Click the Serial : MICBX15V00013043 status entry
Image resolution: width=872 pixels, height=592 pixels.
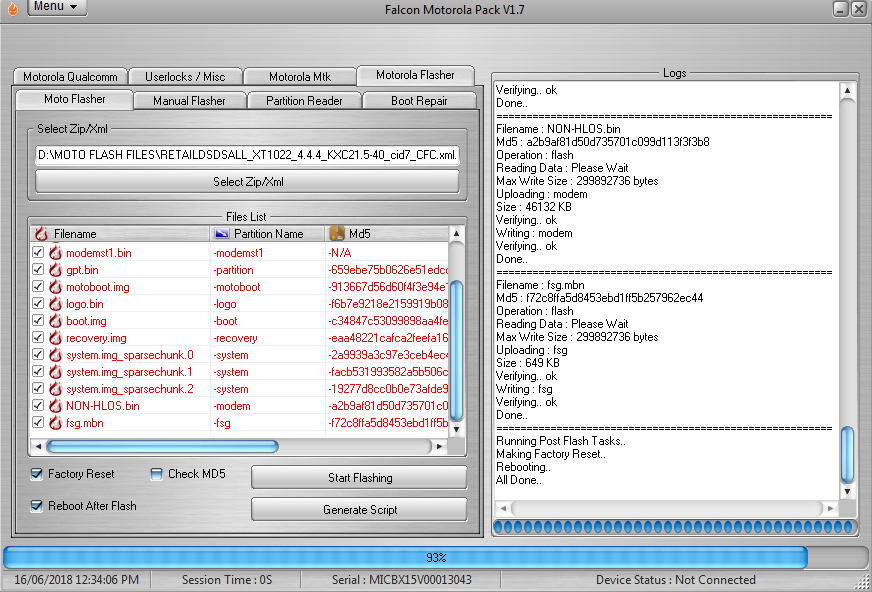coord(402,580)
